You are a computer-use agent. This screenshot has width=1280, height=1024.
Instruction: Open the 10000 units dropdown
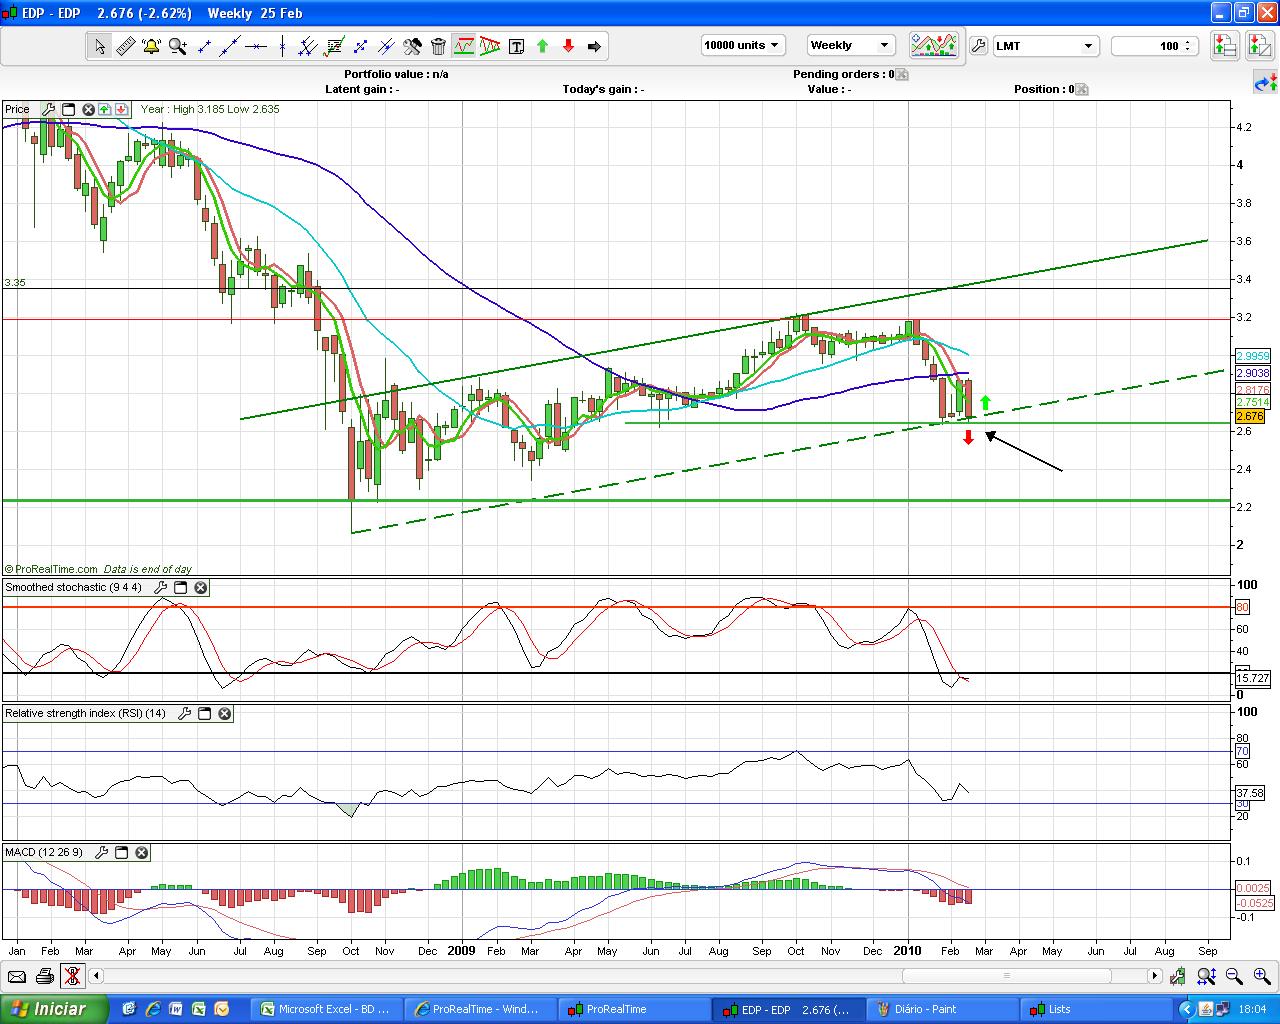(x=743, y=46)
